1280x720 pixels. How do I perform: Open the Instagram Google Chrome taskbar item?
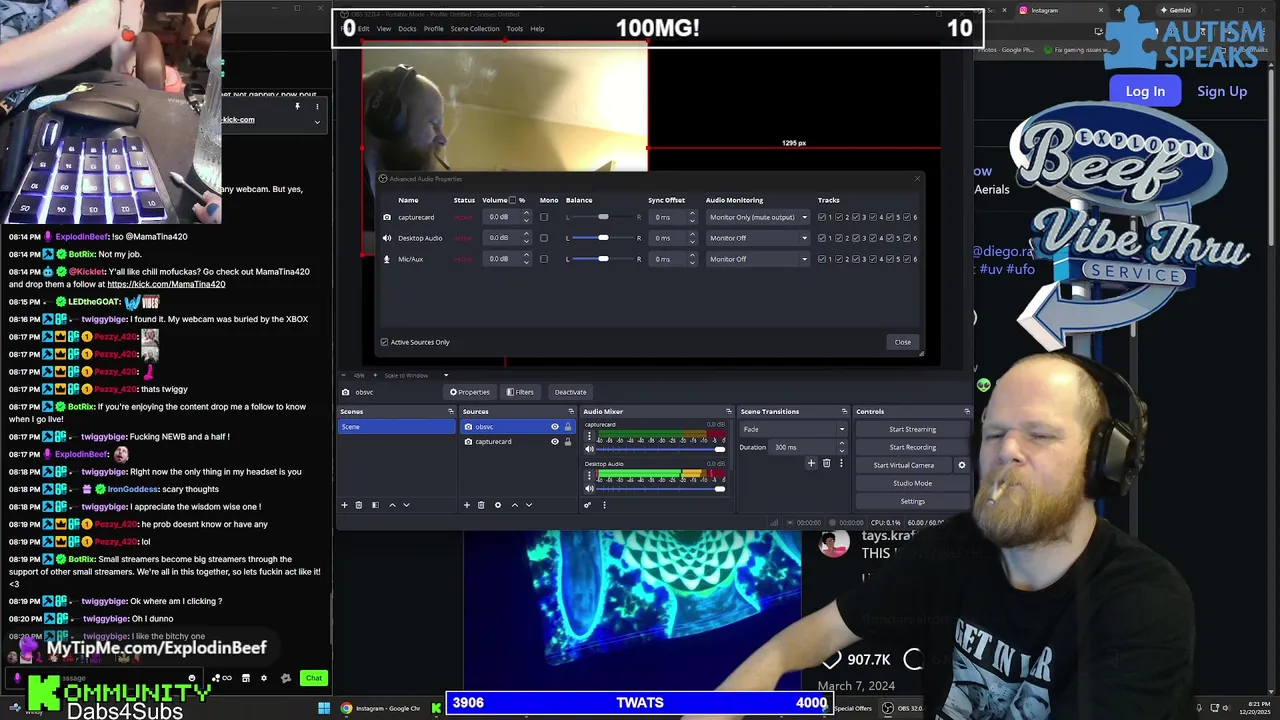pyautogui.click(x=380, y=708)
